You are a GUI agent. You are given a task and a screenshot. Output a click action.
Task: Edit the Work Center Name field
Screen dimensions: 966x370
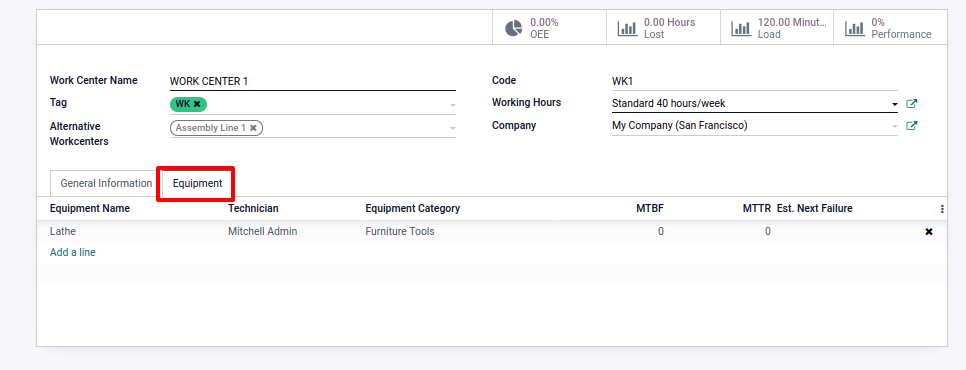pyautogui.click(x=313, y=81)
